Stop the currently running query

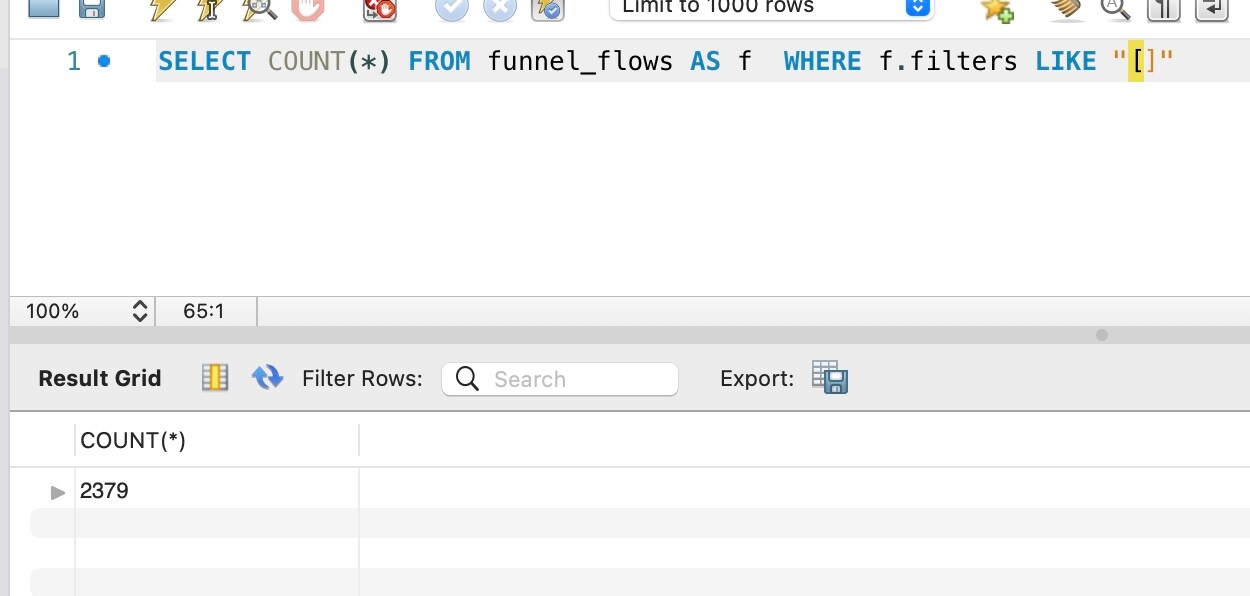(x=306, y=10)
